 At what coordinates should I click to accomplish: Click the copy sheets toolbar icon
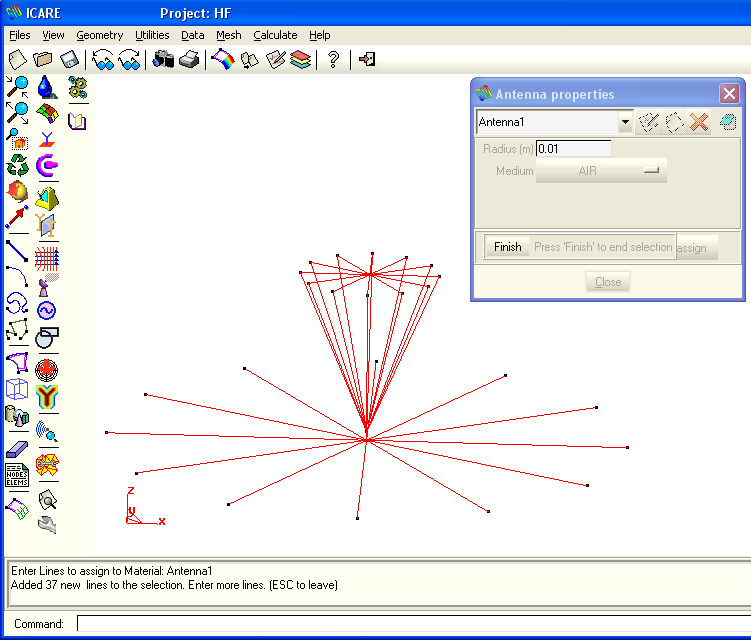pos(250,60)
